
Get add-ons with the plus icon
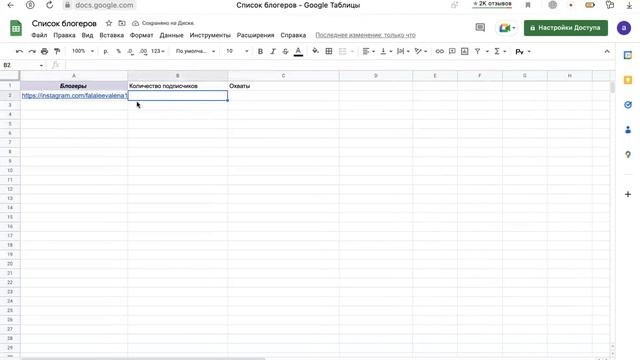pyautogui.click(x=628, y=194)
